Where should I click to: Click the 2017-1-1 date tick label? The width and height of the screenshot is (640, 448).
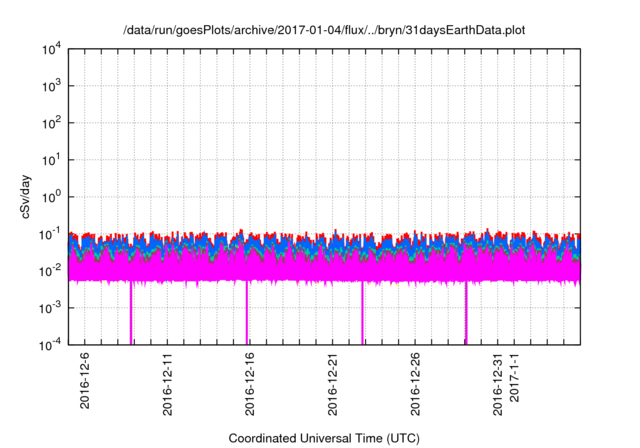pyautogui.click(x=514, y=377)
